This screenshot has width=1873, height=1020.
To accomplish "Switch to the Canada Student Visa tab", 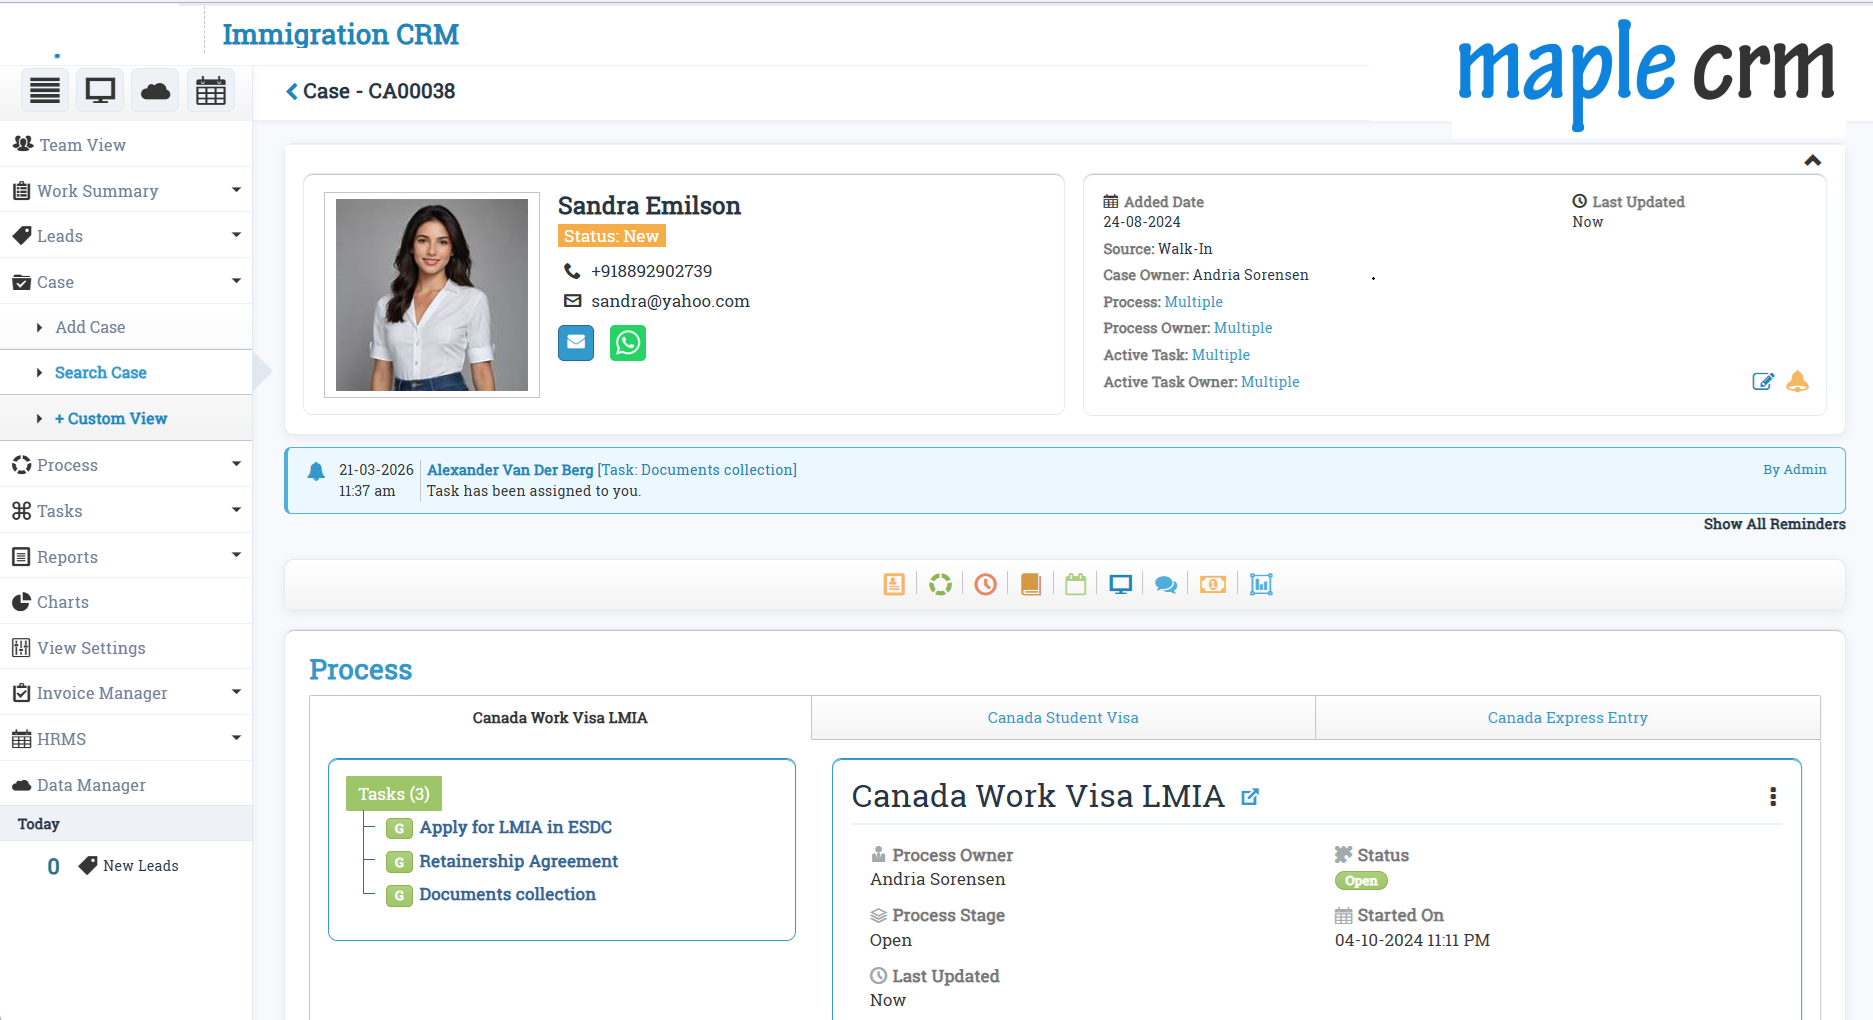I will pos(1063,718).
